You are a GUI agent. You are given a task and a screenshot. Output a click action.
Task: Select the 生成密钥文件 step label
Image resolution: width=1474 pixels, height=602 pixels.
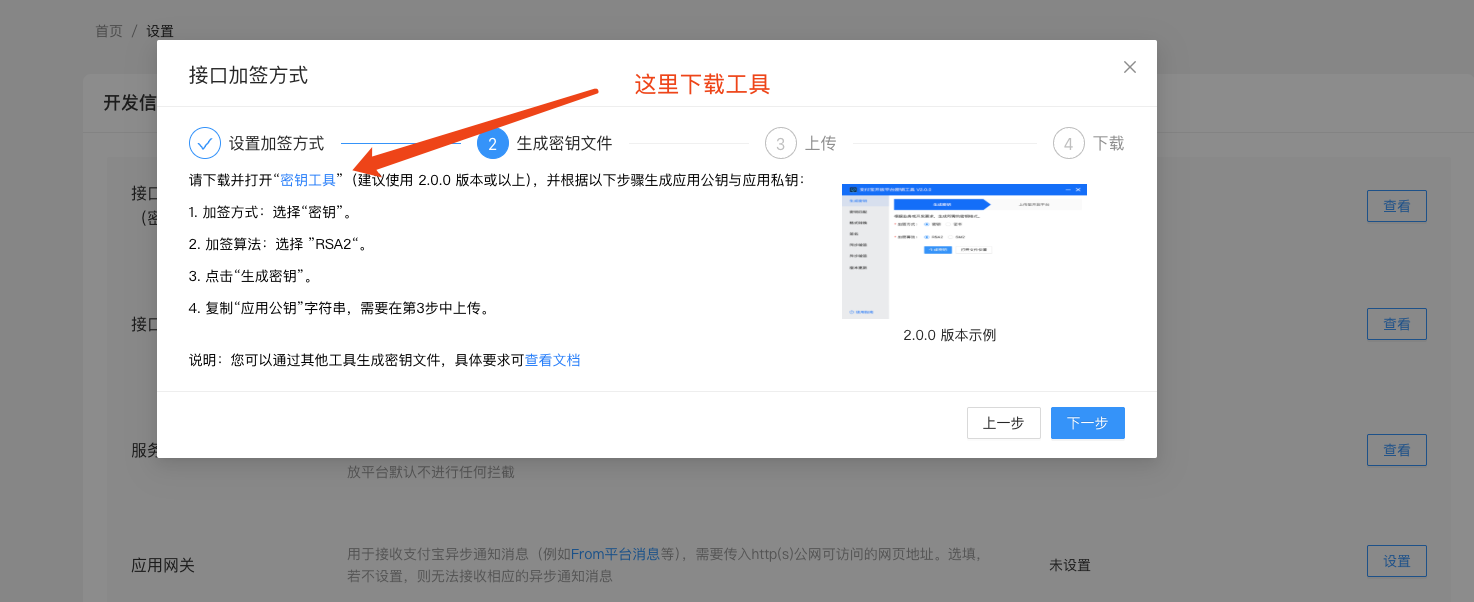coord(565,143)
